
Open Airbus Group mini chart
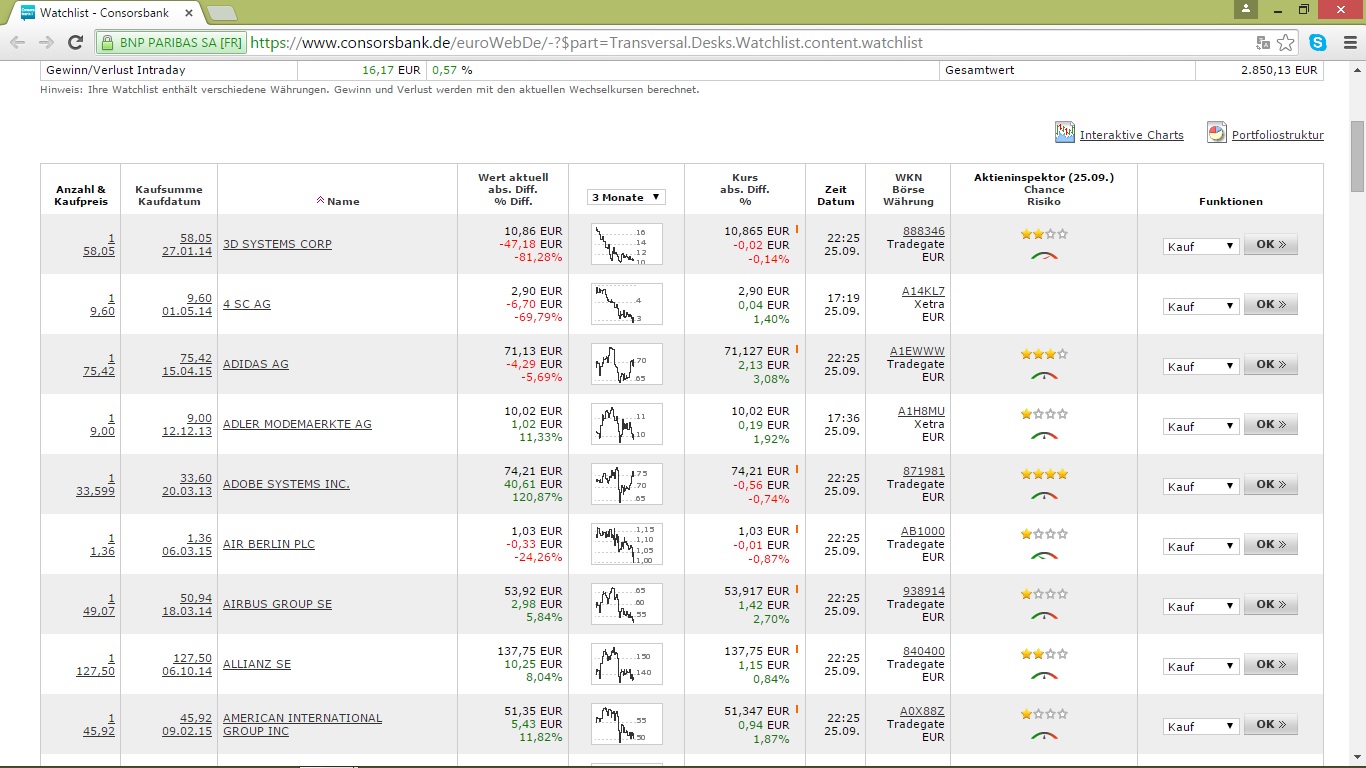click(x=627, y=604)
